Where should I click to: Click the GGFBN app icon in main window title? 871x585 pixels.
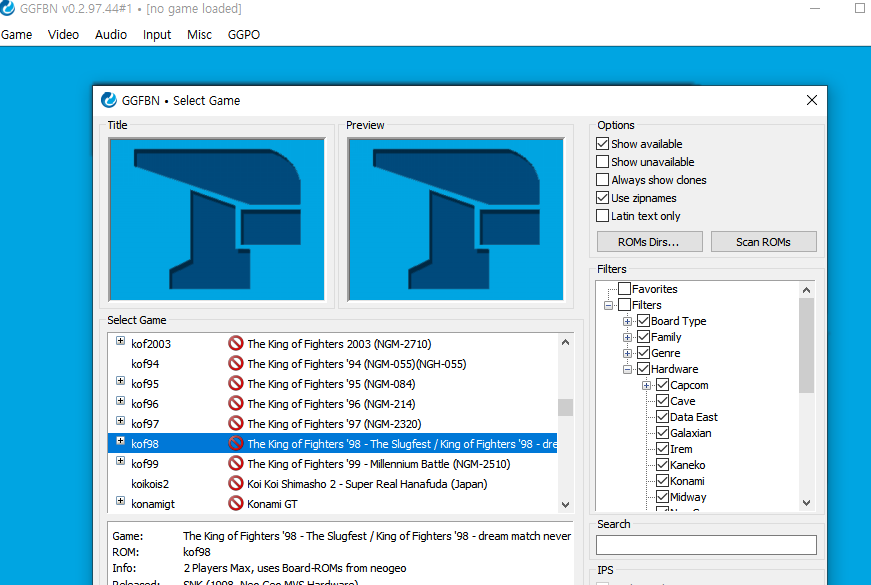pyautogui.click(x=7, y=8)
